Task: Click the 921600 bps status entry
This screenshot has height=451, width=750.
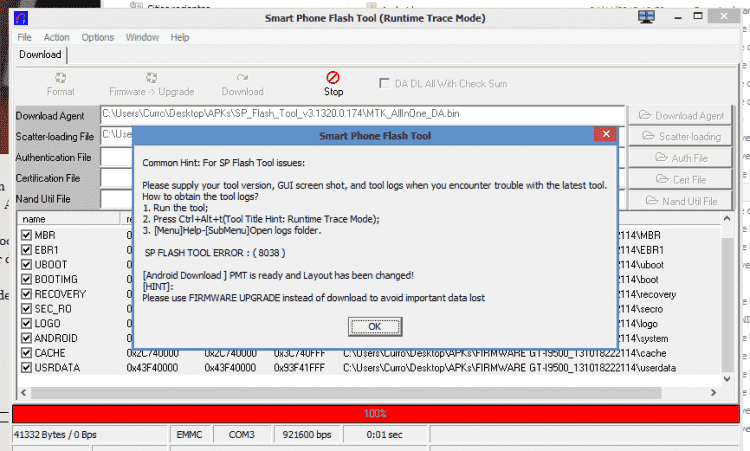Action: 307,435
